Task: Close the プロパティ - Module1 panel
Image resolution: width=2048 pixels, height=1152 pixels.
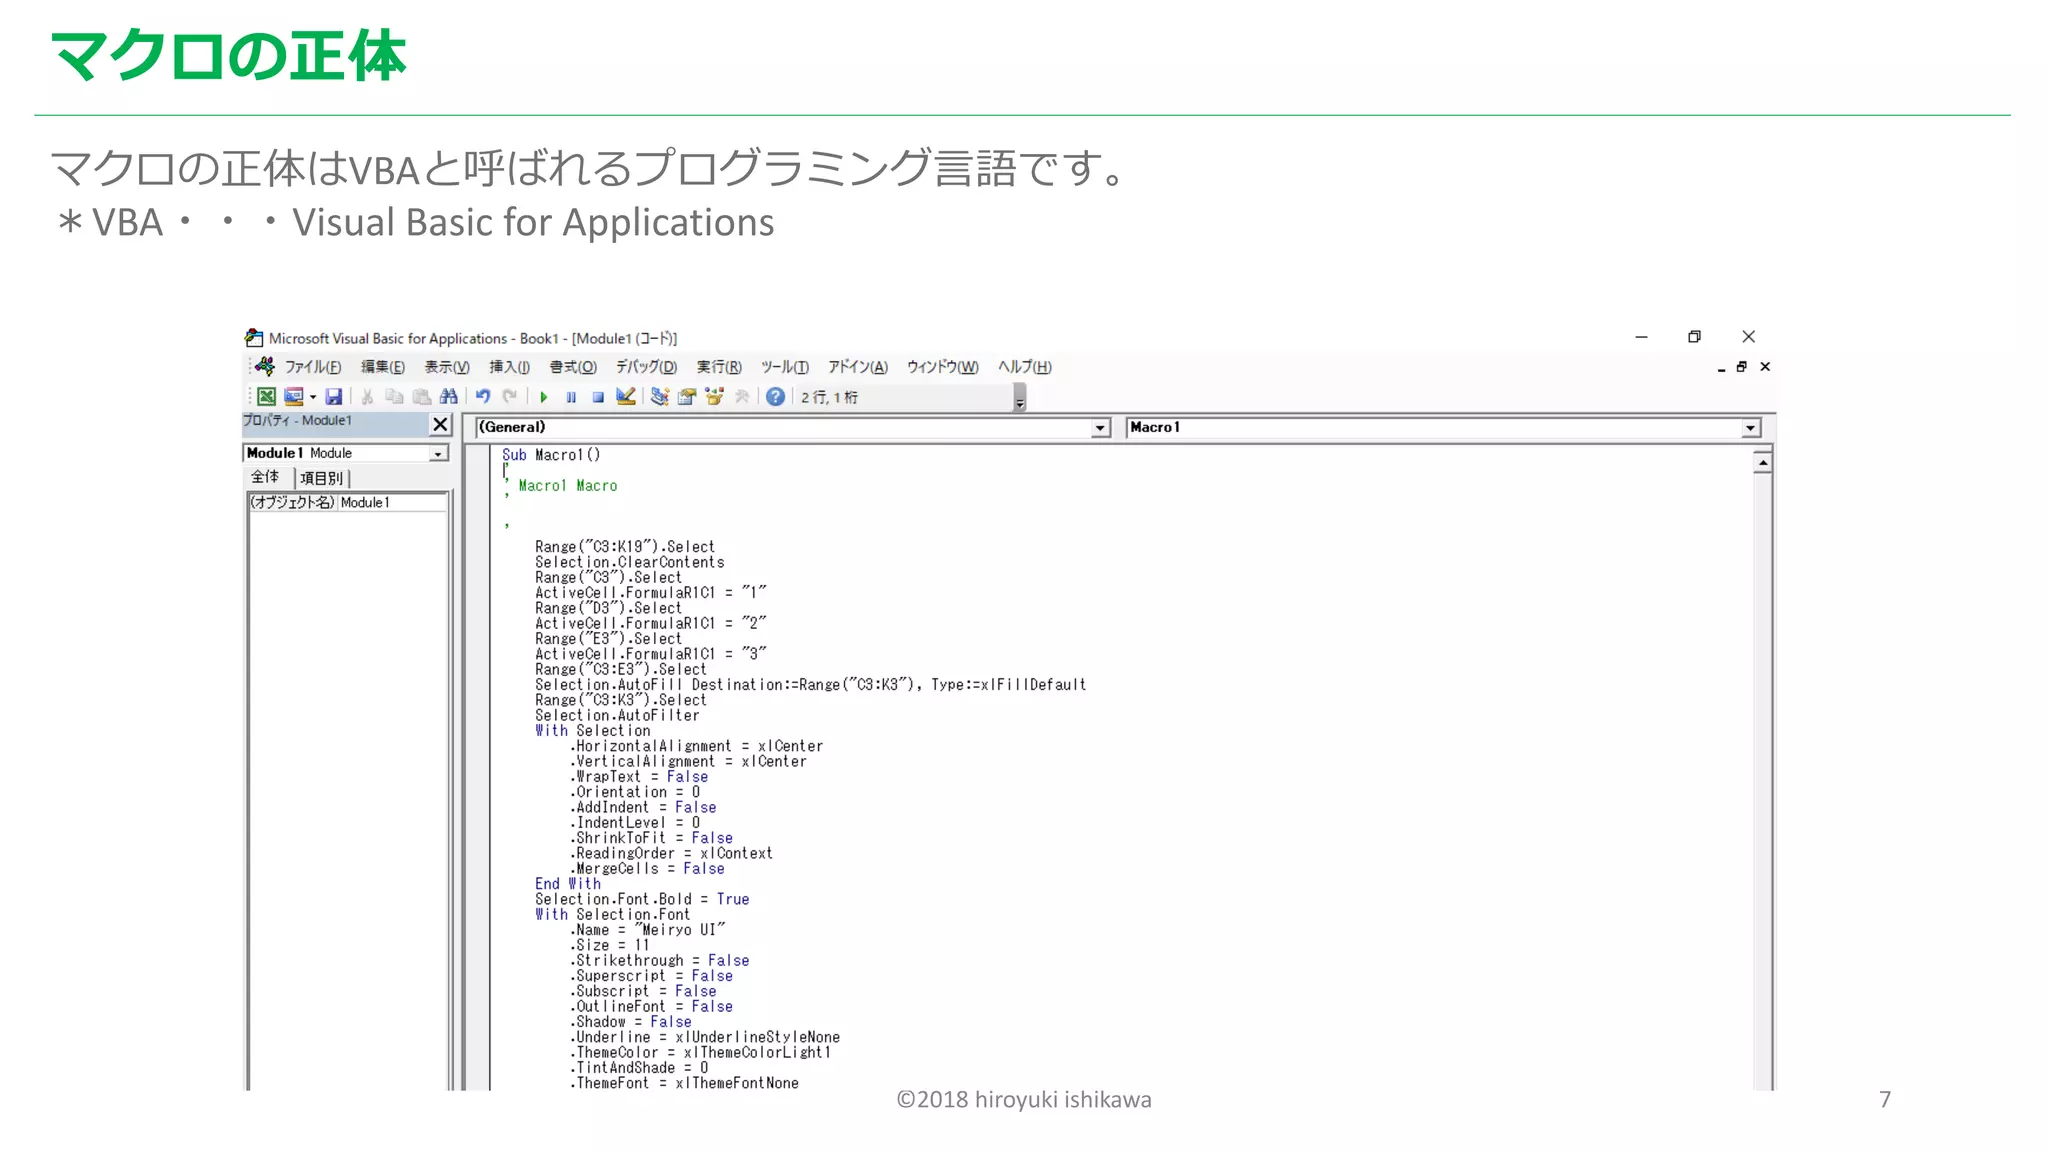Action: pyautogui.click(x=440, y=425)
